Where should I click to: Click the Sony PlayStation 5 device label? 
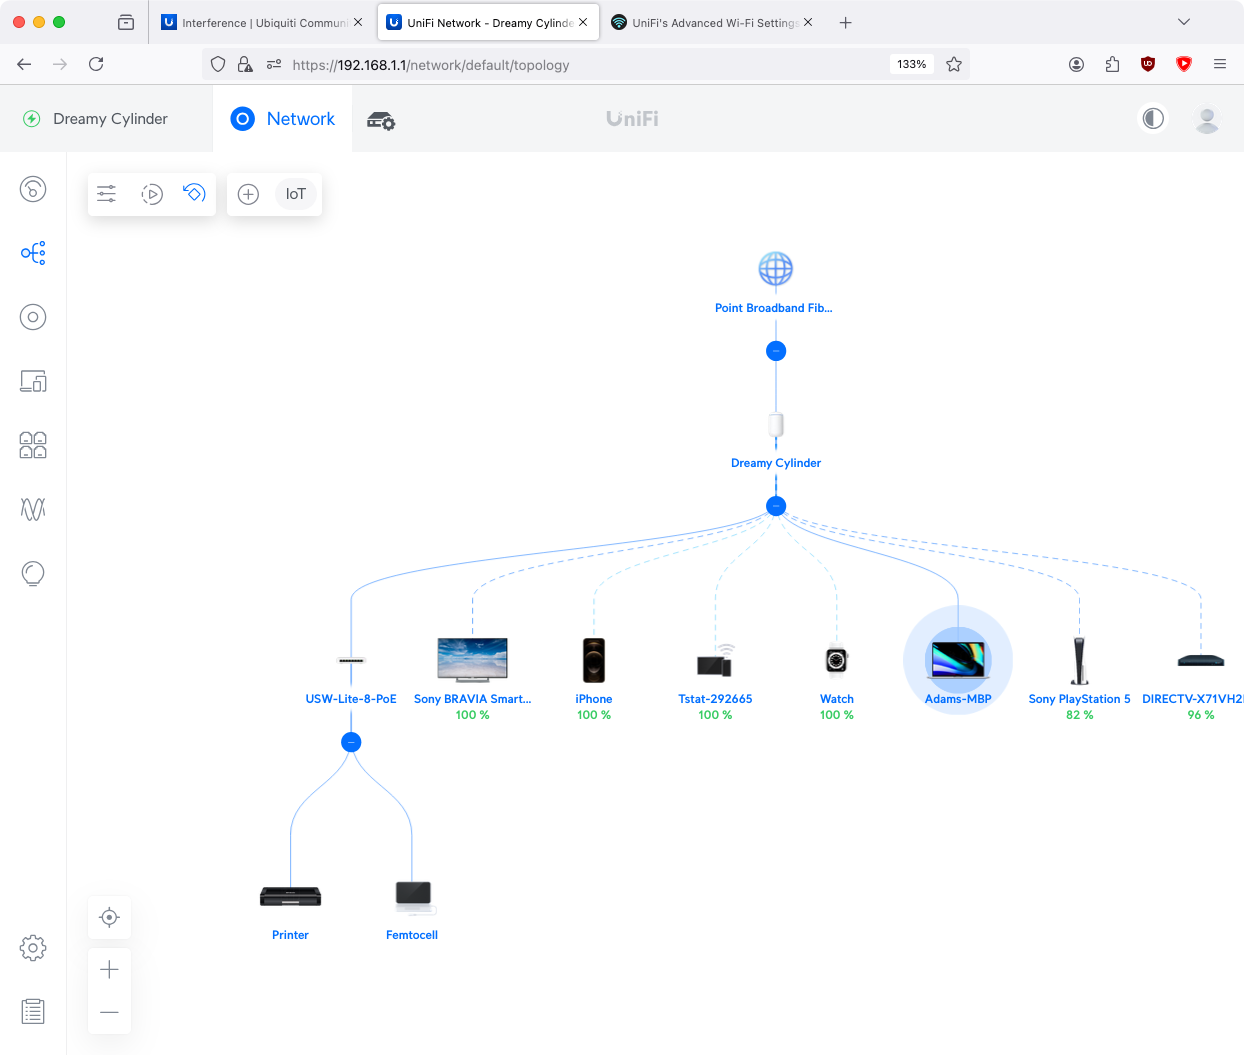click(x=1079, y=699)
